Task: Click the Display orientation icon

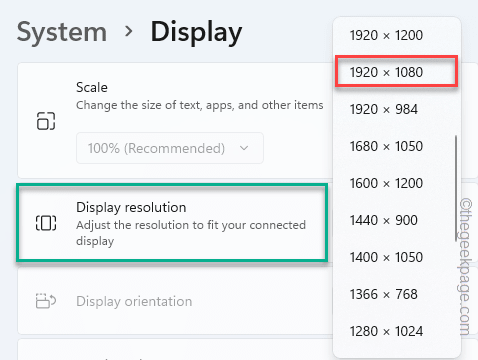Action: tap(46, 301)
